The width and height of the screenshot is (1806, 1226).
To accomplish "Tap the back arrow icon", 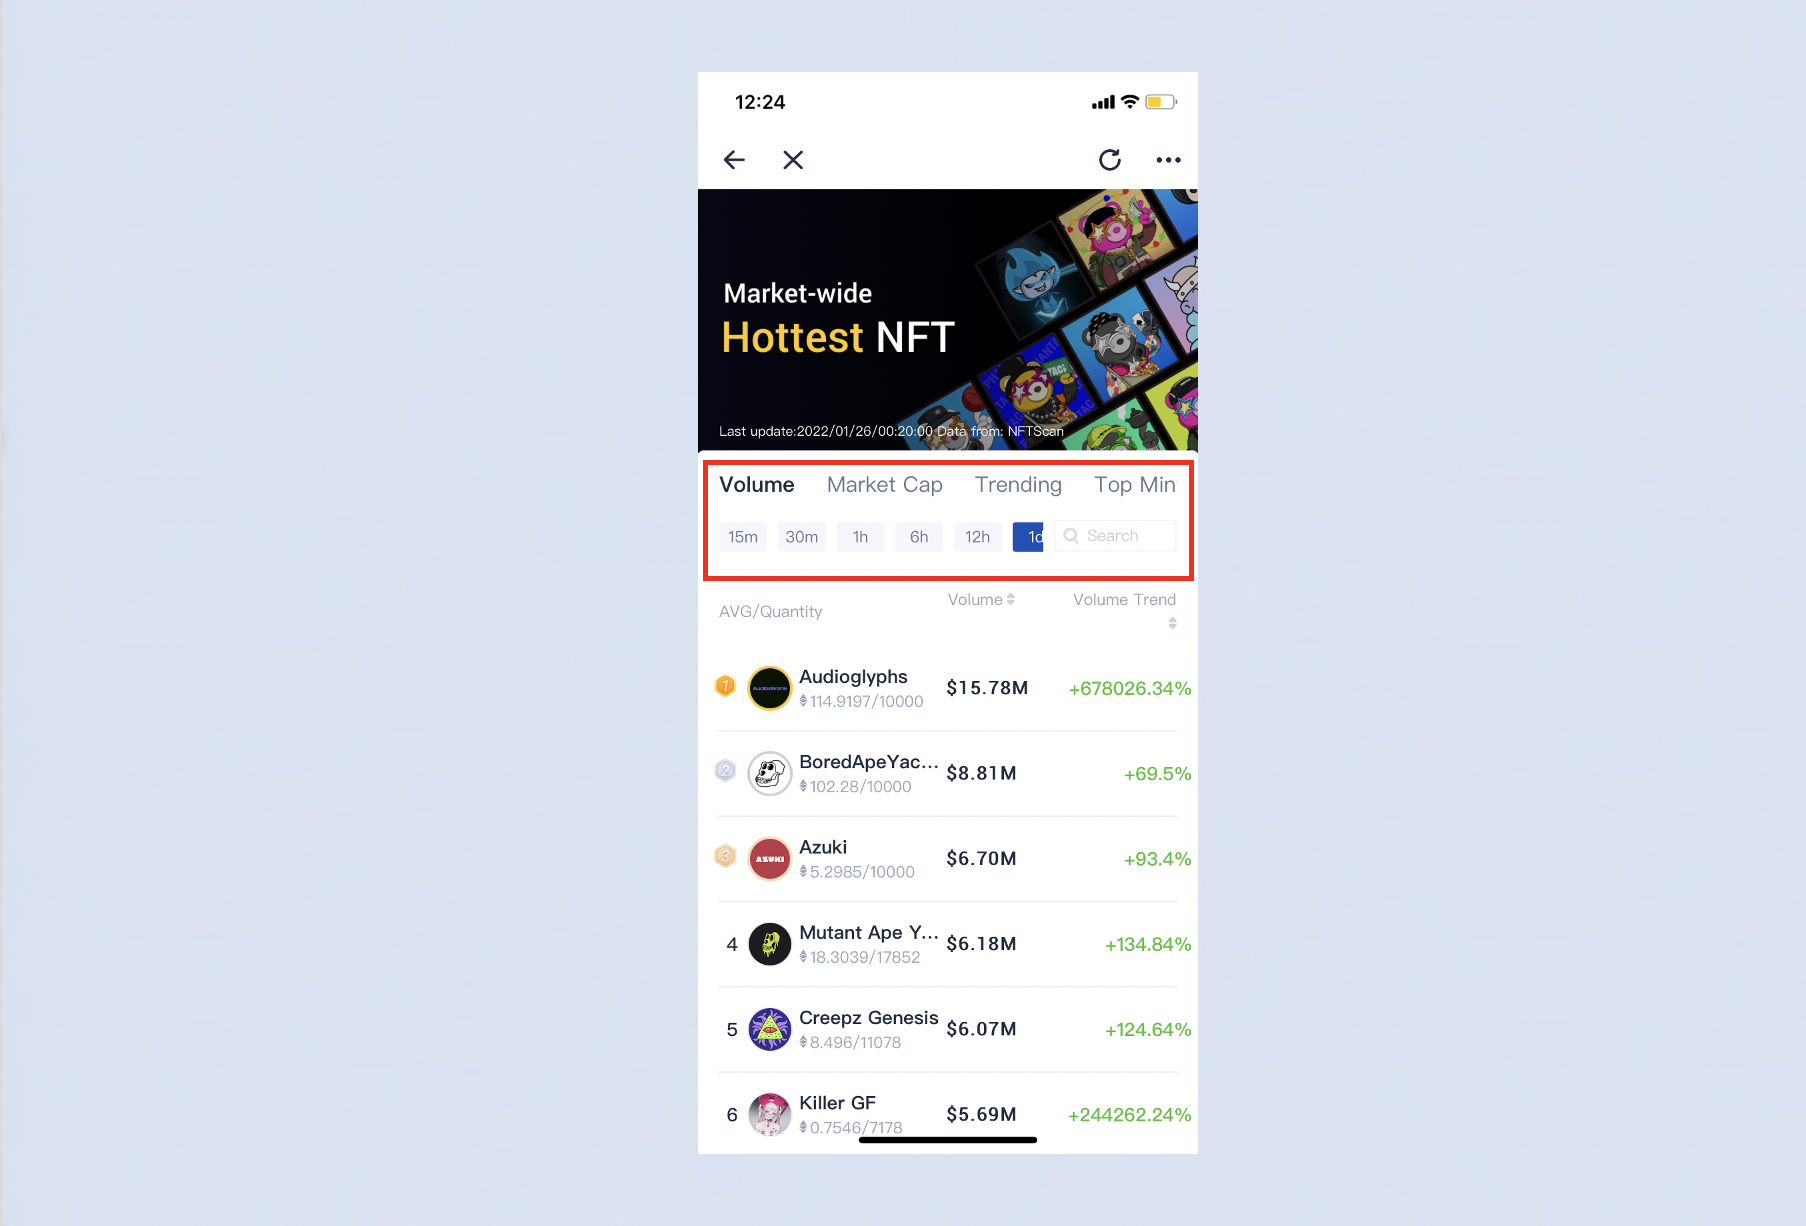I will [734, 160].
